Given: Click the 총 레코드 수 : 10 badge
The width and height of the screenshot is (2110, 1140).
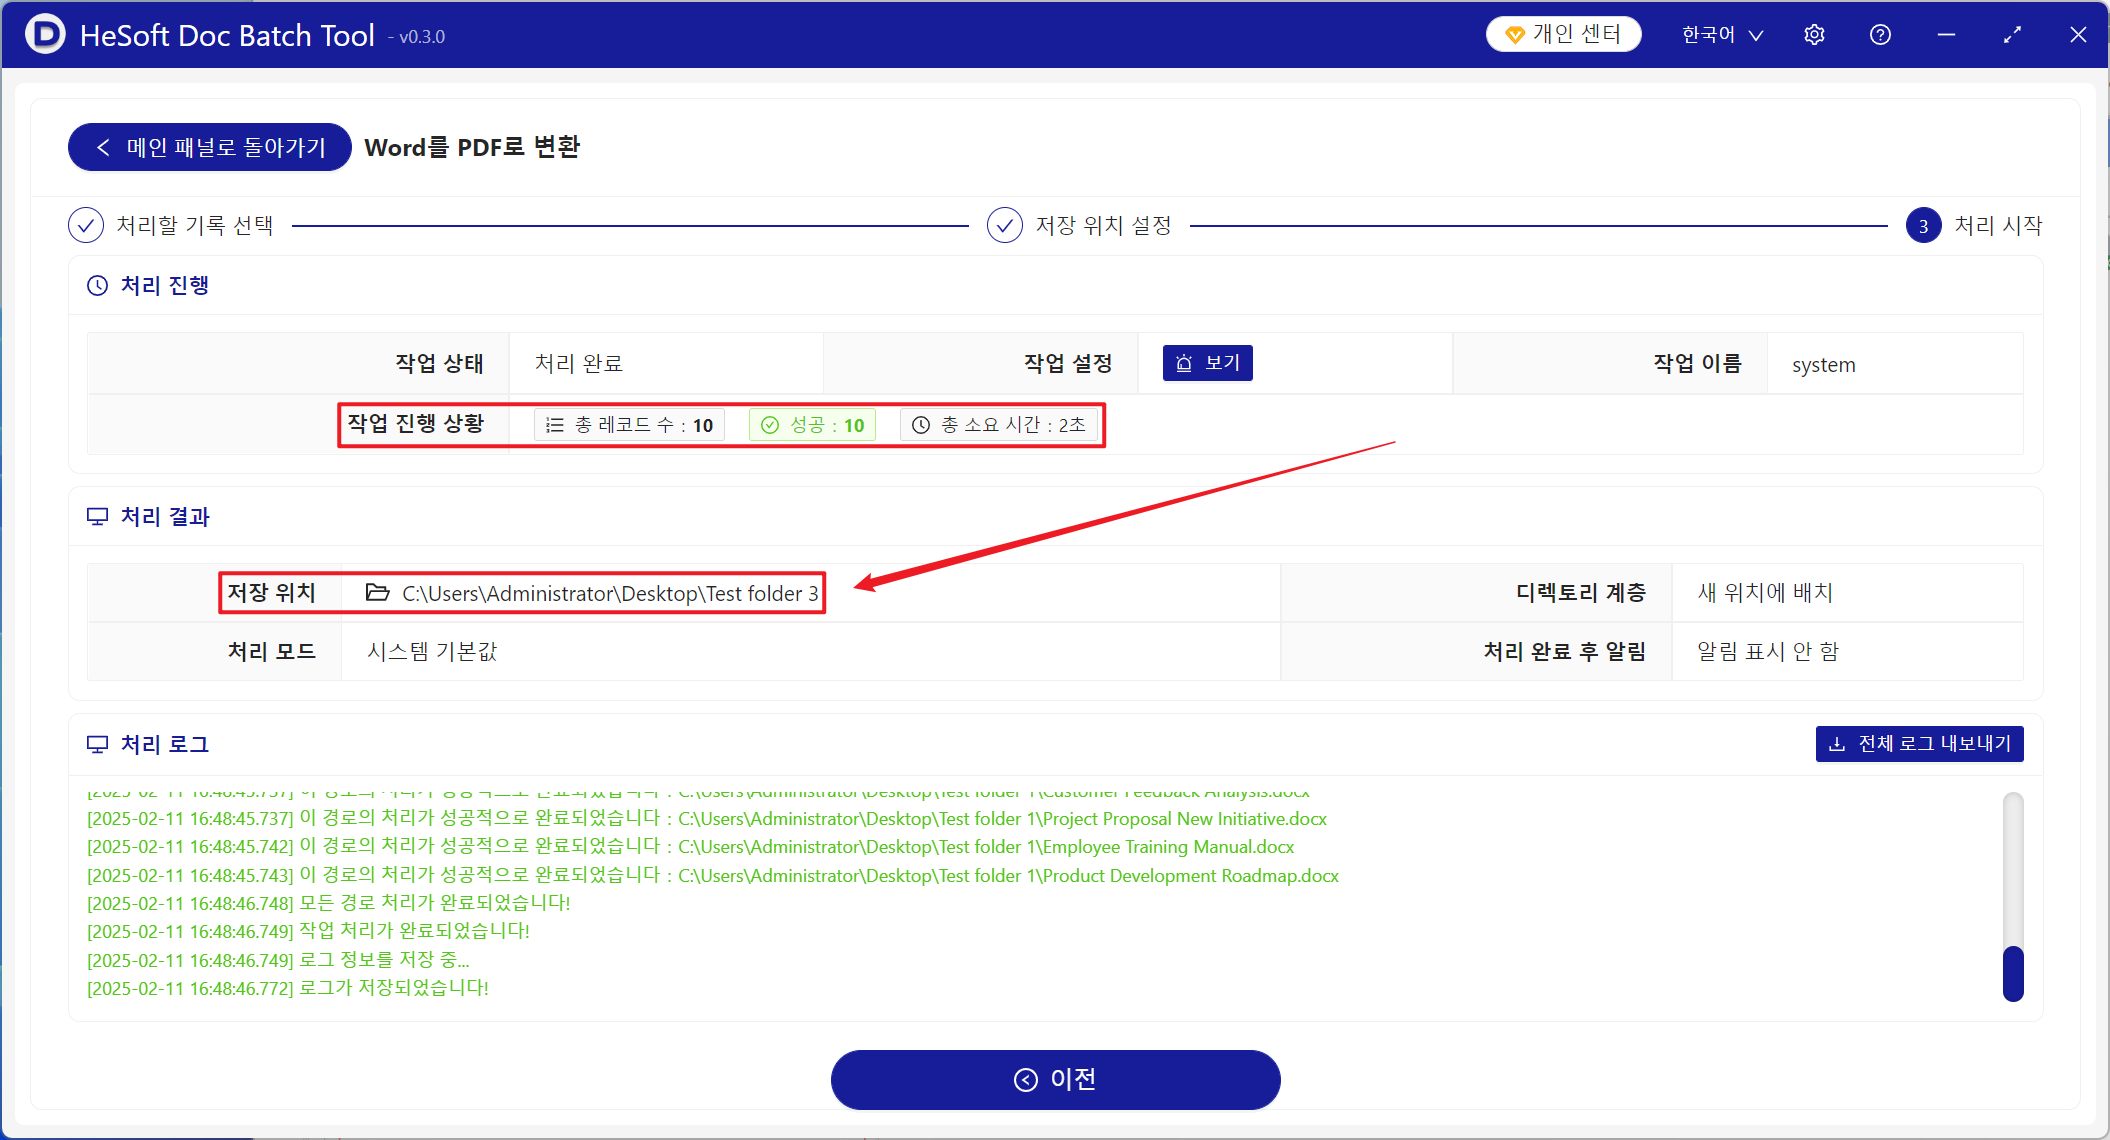Looking at the screenshot, I should (x=629, y=425).
